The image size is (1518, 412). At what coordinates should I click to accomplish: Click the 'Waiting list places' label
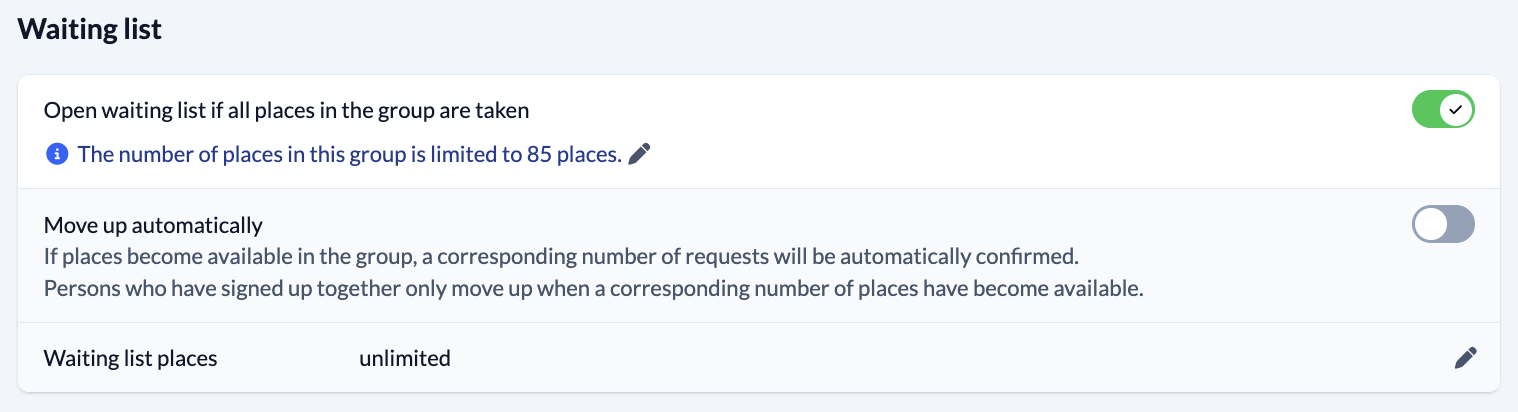(130, 358)
